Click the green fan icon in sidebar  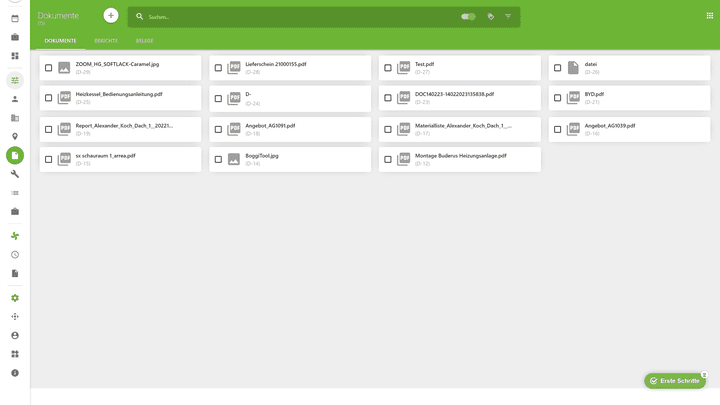pos(15,236)
